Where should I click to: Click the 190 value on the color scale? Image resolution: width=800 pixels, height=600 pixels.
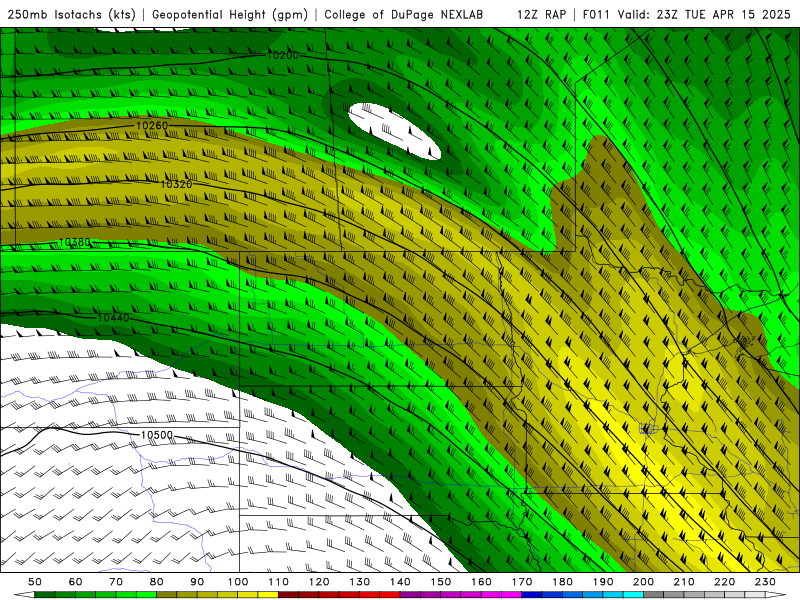click(x=603, y=582)
